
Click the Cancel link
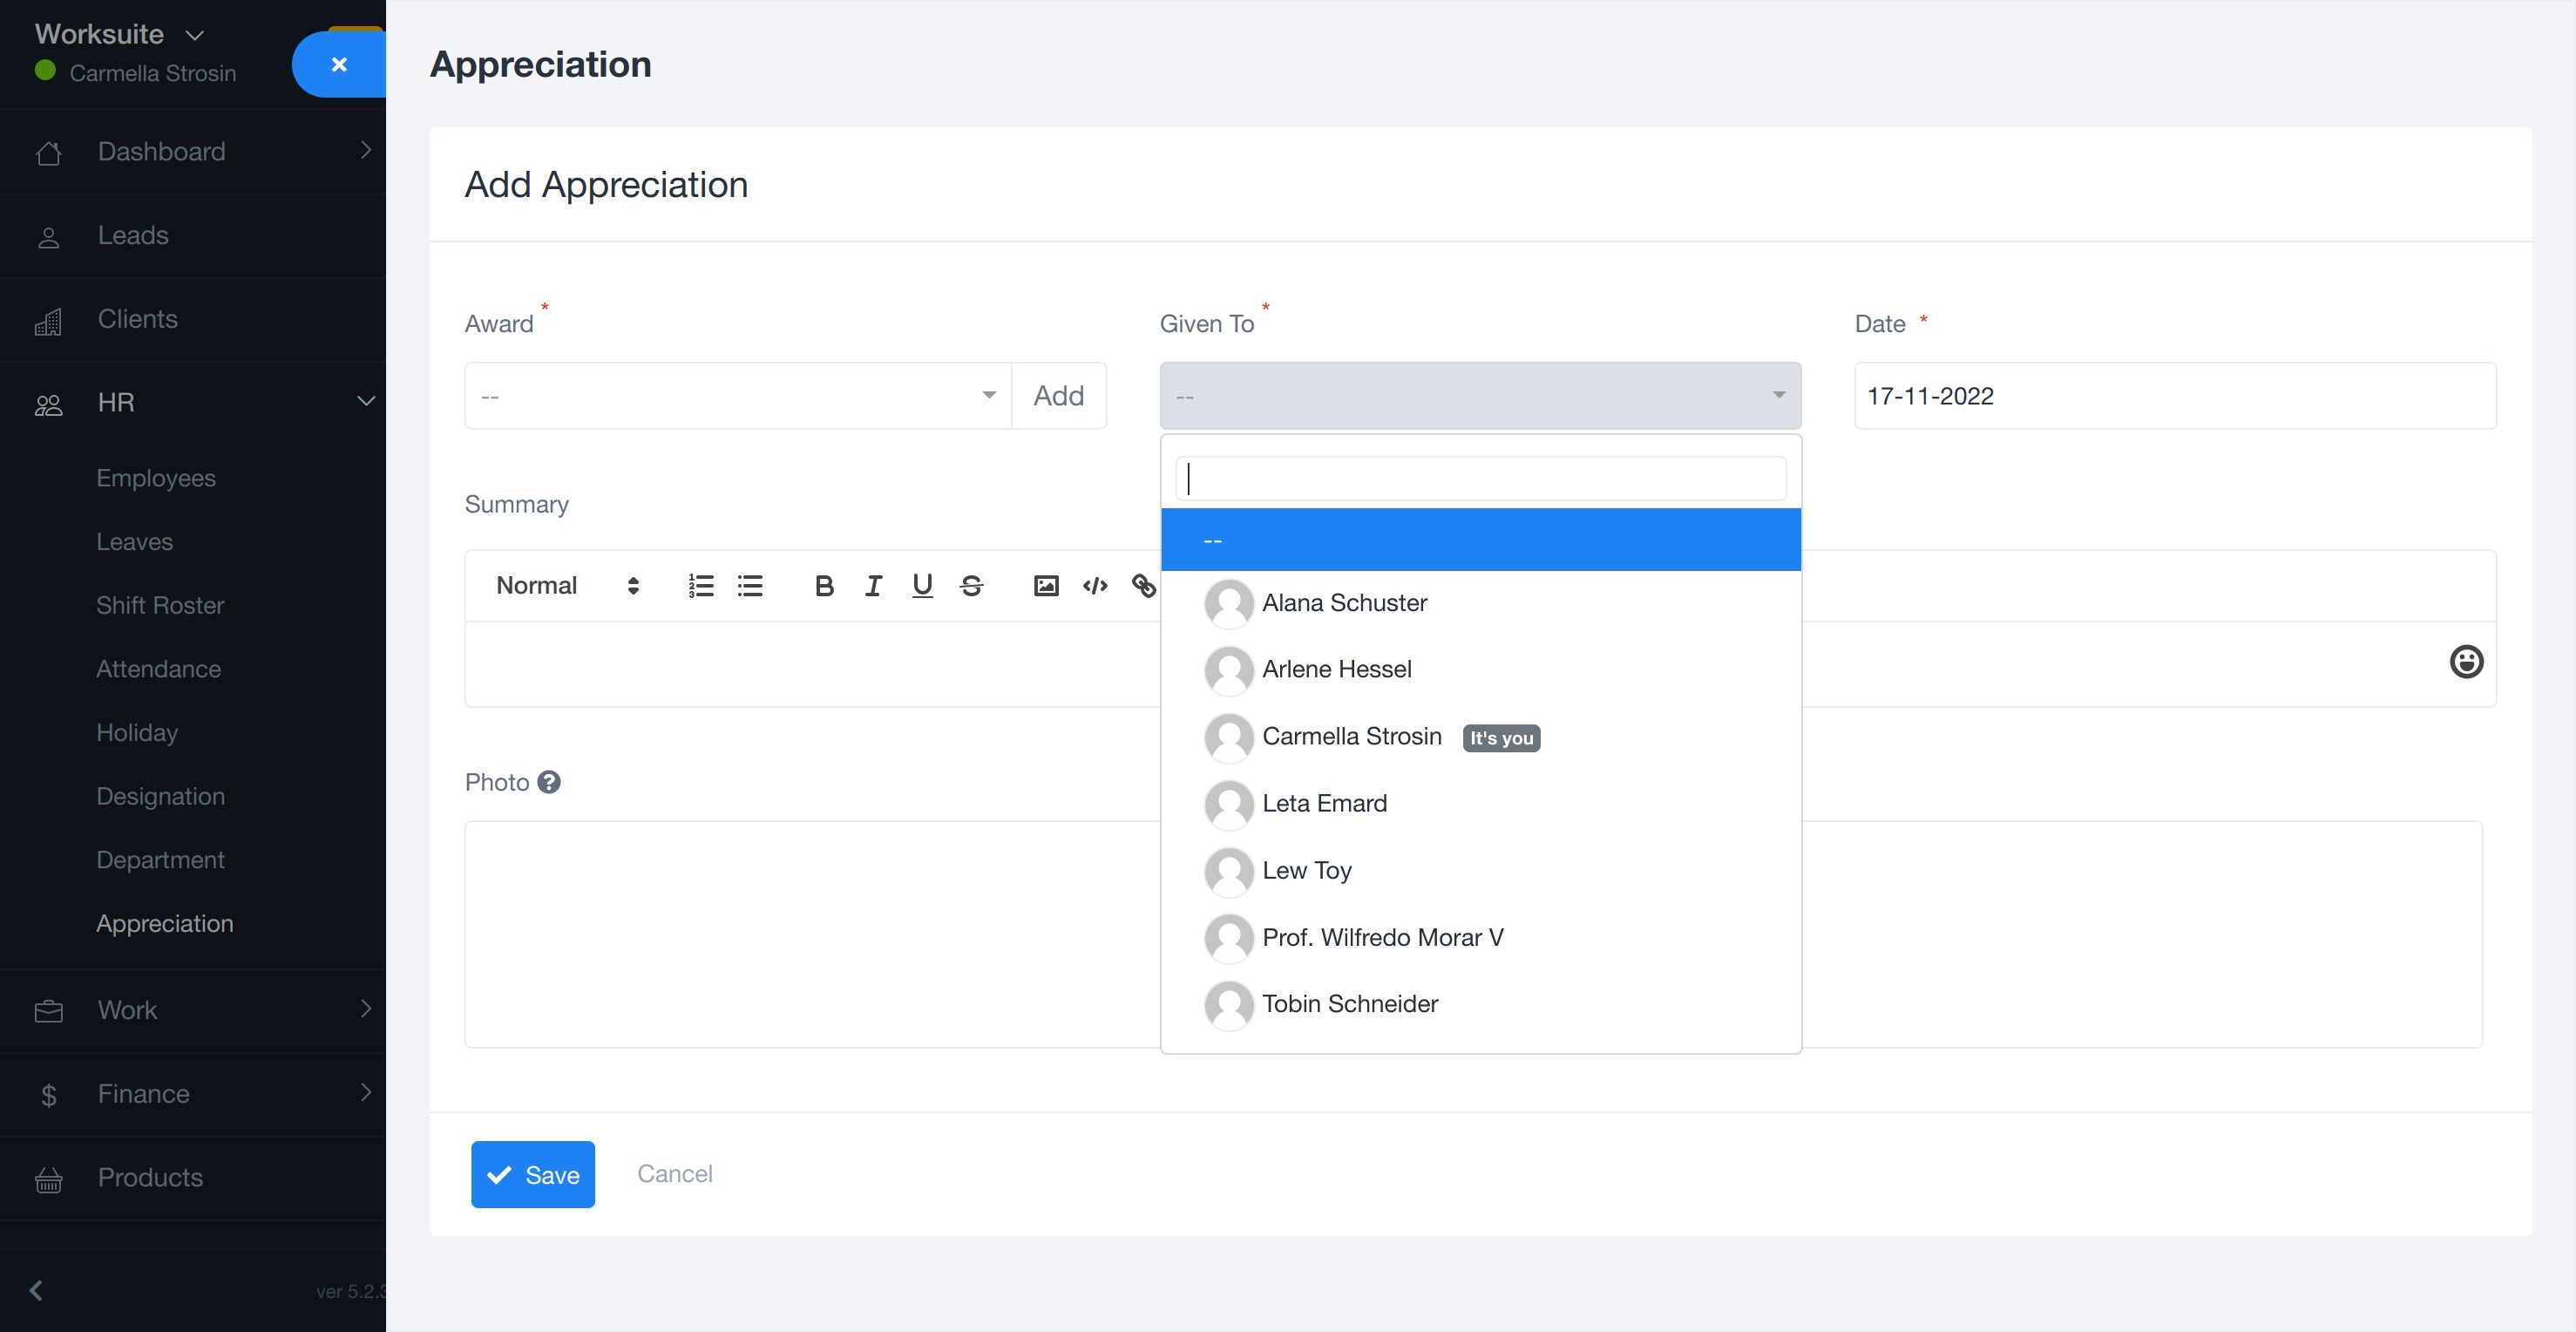pyautogui.click(x=675, y=1173)
